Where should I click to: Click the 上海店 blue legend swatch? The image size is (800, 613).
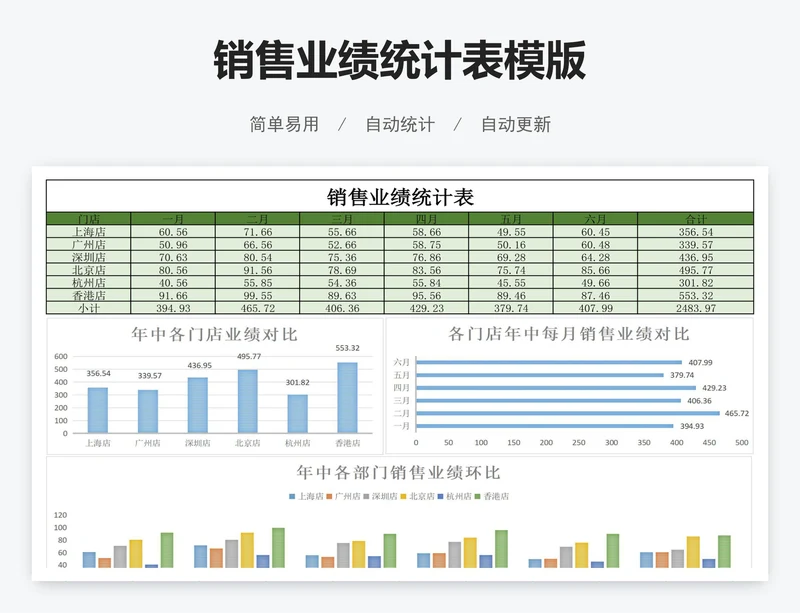(292, 496)
